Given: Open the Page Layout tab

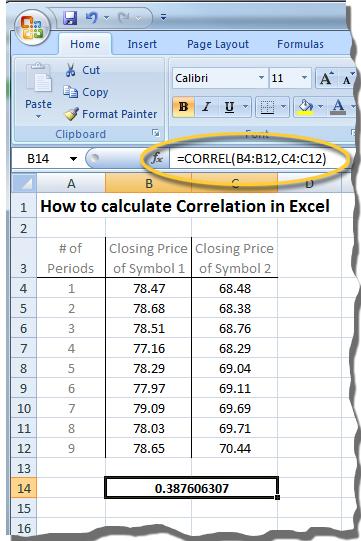Looking at the screenshot, I should click(x=218, y=44).
